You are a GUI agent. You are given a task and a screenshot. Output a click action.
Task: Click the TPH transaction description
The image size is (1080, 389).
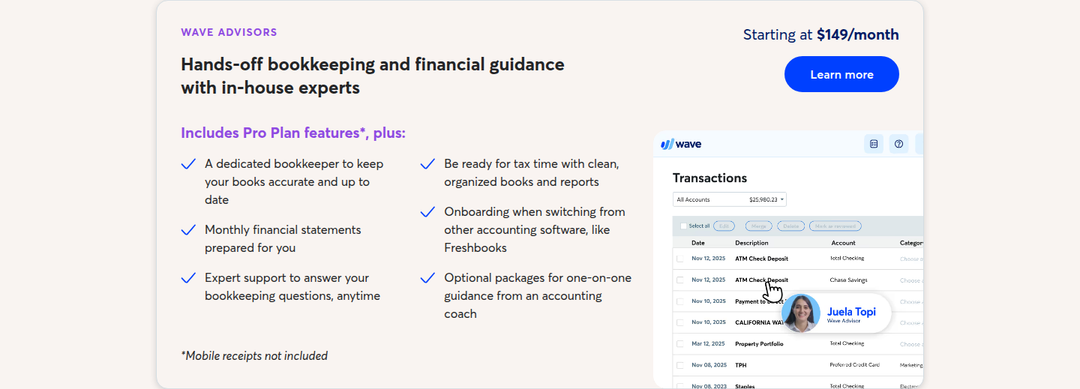coord(741,365)
